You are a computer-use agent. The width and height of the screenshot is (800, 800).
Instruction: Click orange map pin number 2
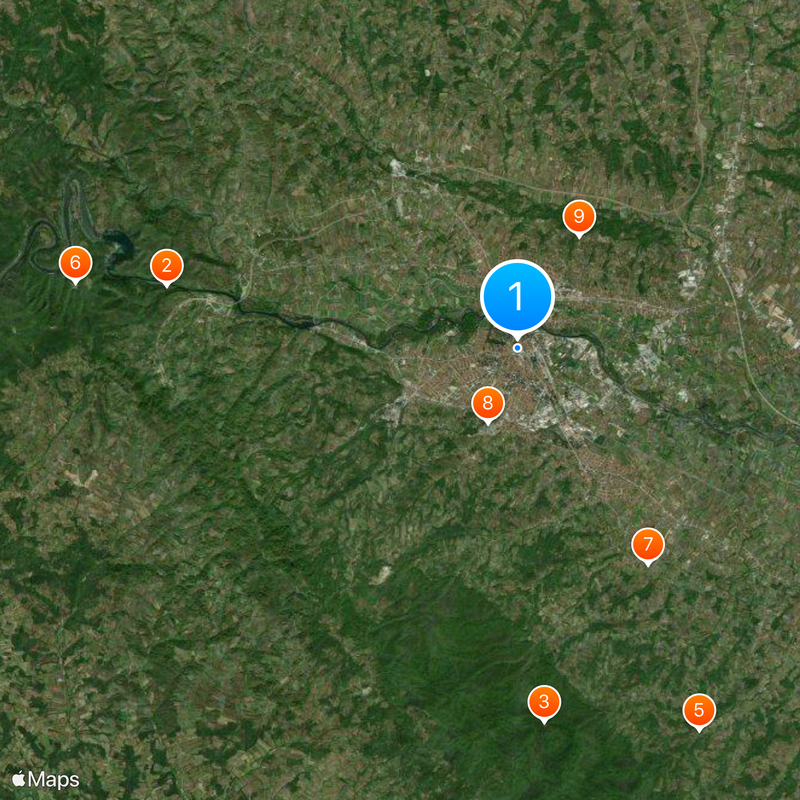pyautogui.click(x=166, y=266)
